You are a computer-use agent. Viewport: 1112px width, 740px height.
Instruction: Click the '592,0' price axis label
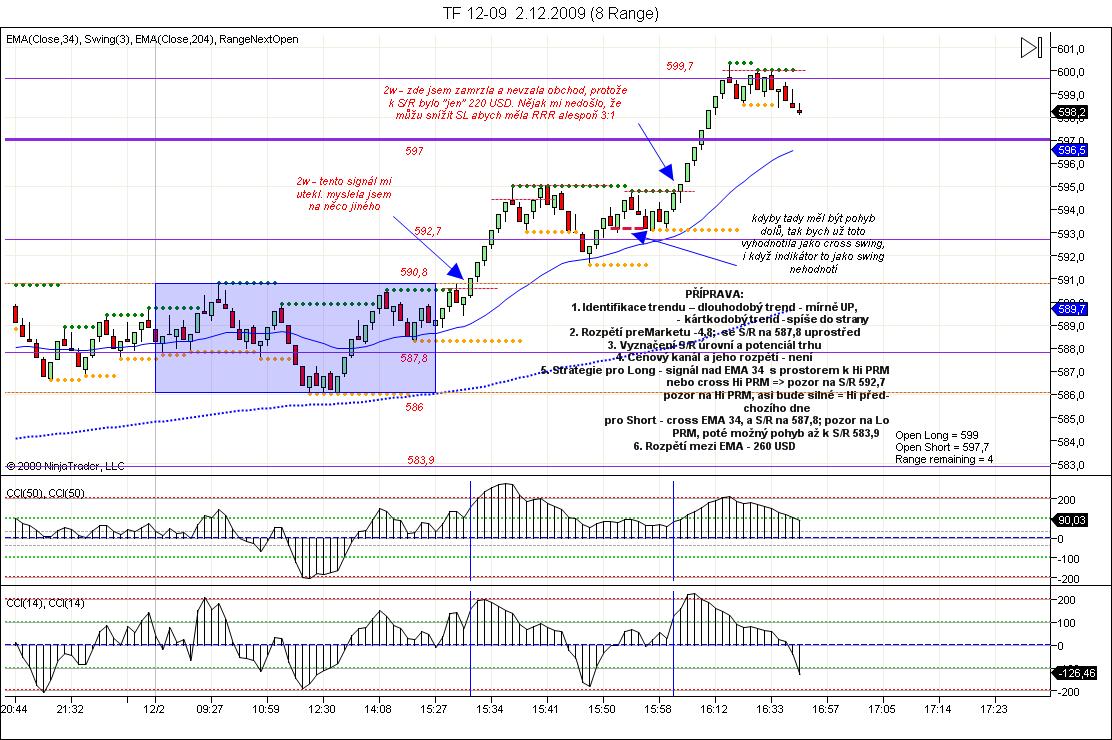1071,257
